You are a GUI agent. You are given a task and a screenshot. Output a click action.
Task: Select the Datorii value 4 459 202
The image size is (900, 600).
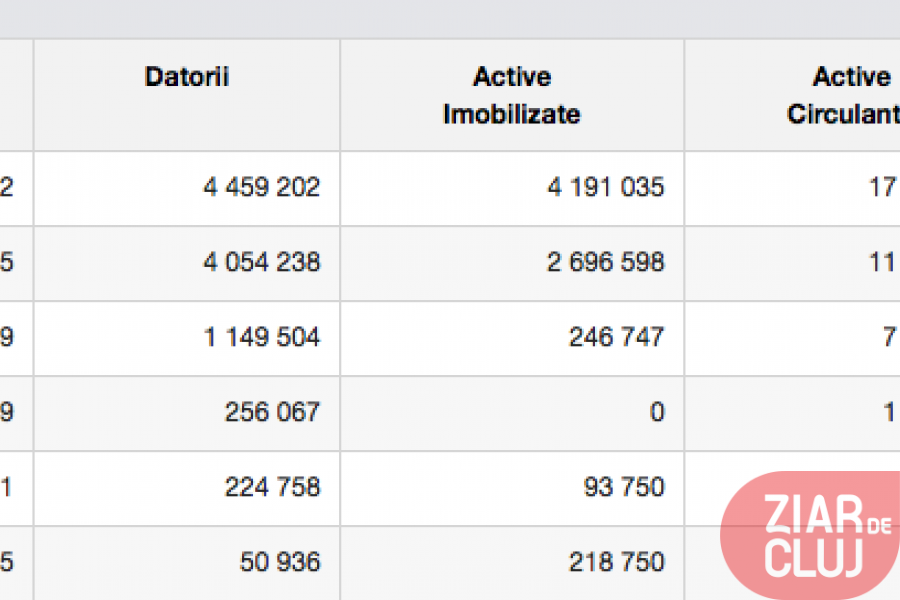point(261,187)
